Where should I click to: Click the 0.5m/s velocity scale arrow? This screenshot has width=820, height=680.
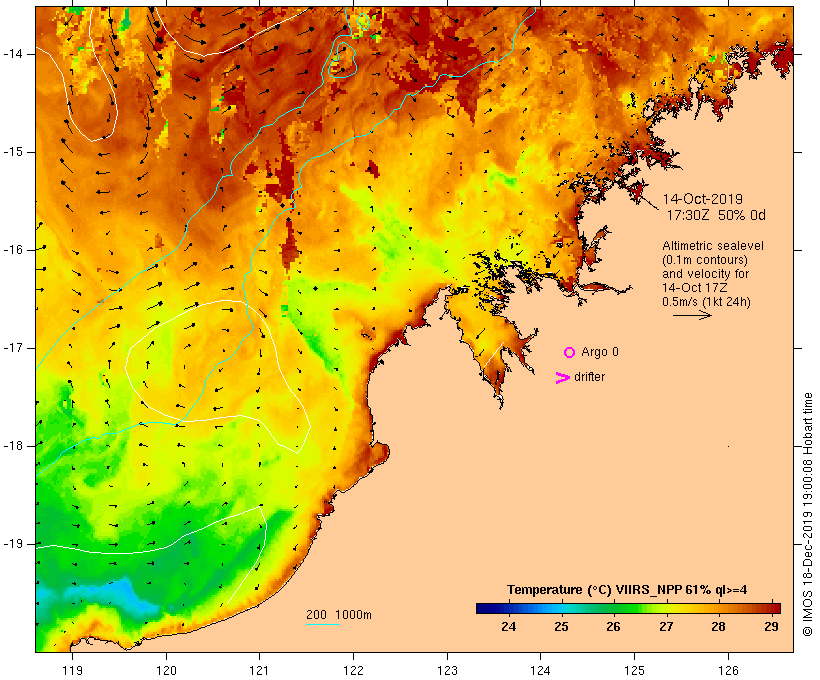point(692,315)
